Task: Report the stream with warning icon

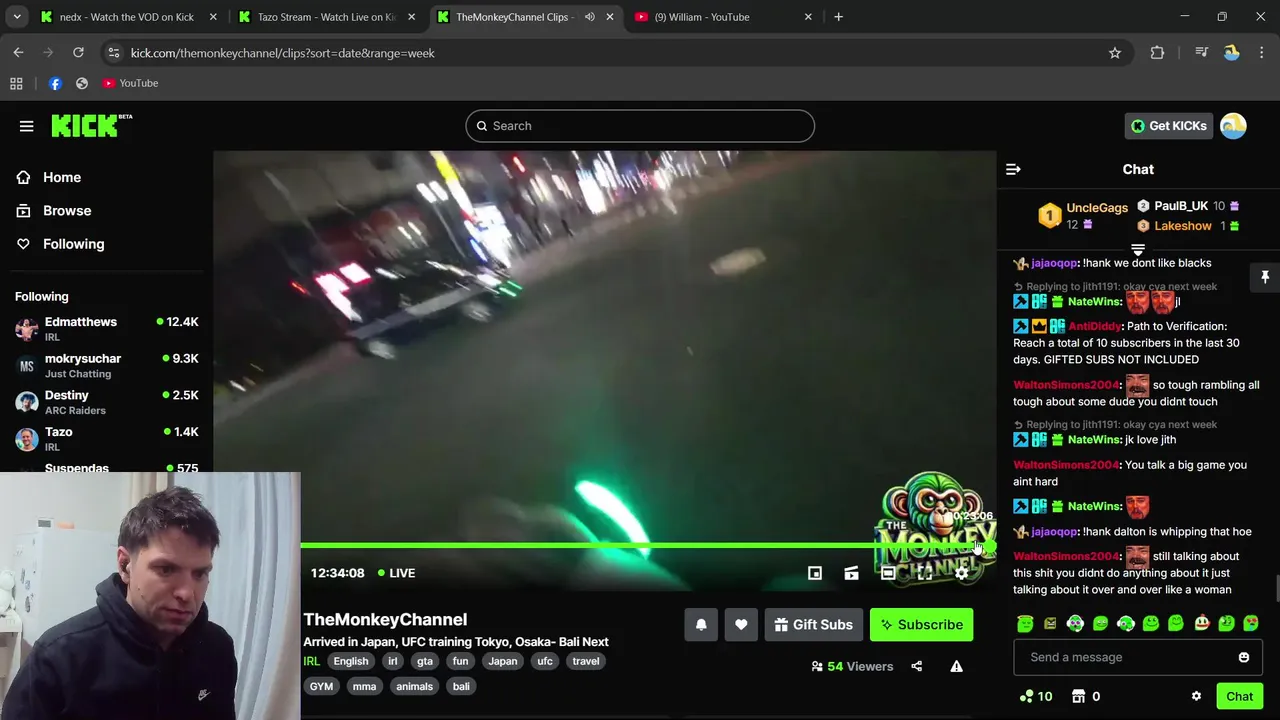Action: point(956,666)
